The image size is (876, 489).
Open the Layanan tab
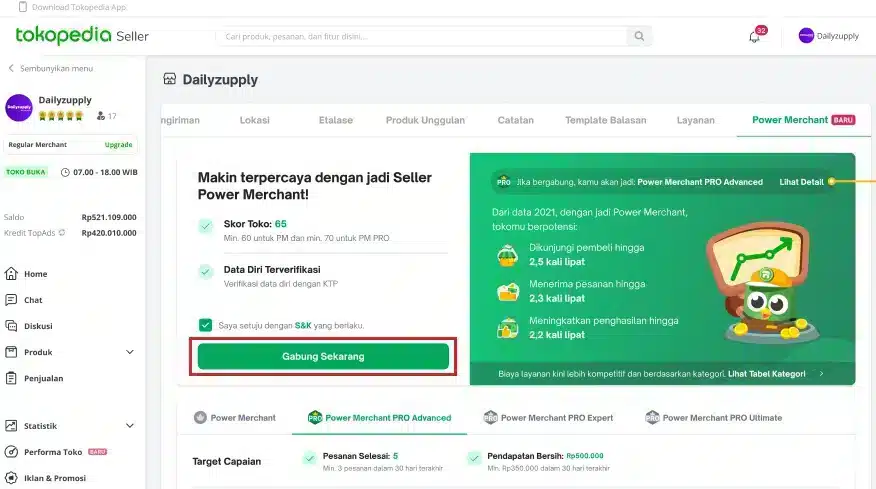(x=696, y=120)
